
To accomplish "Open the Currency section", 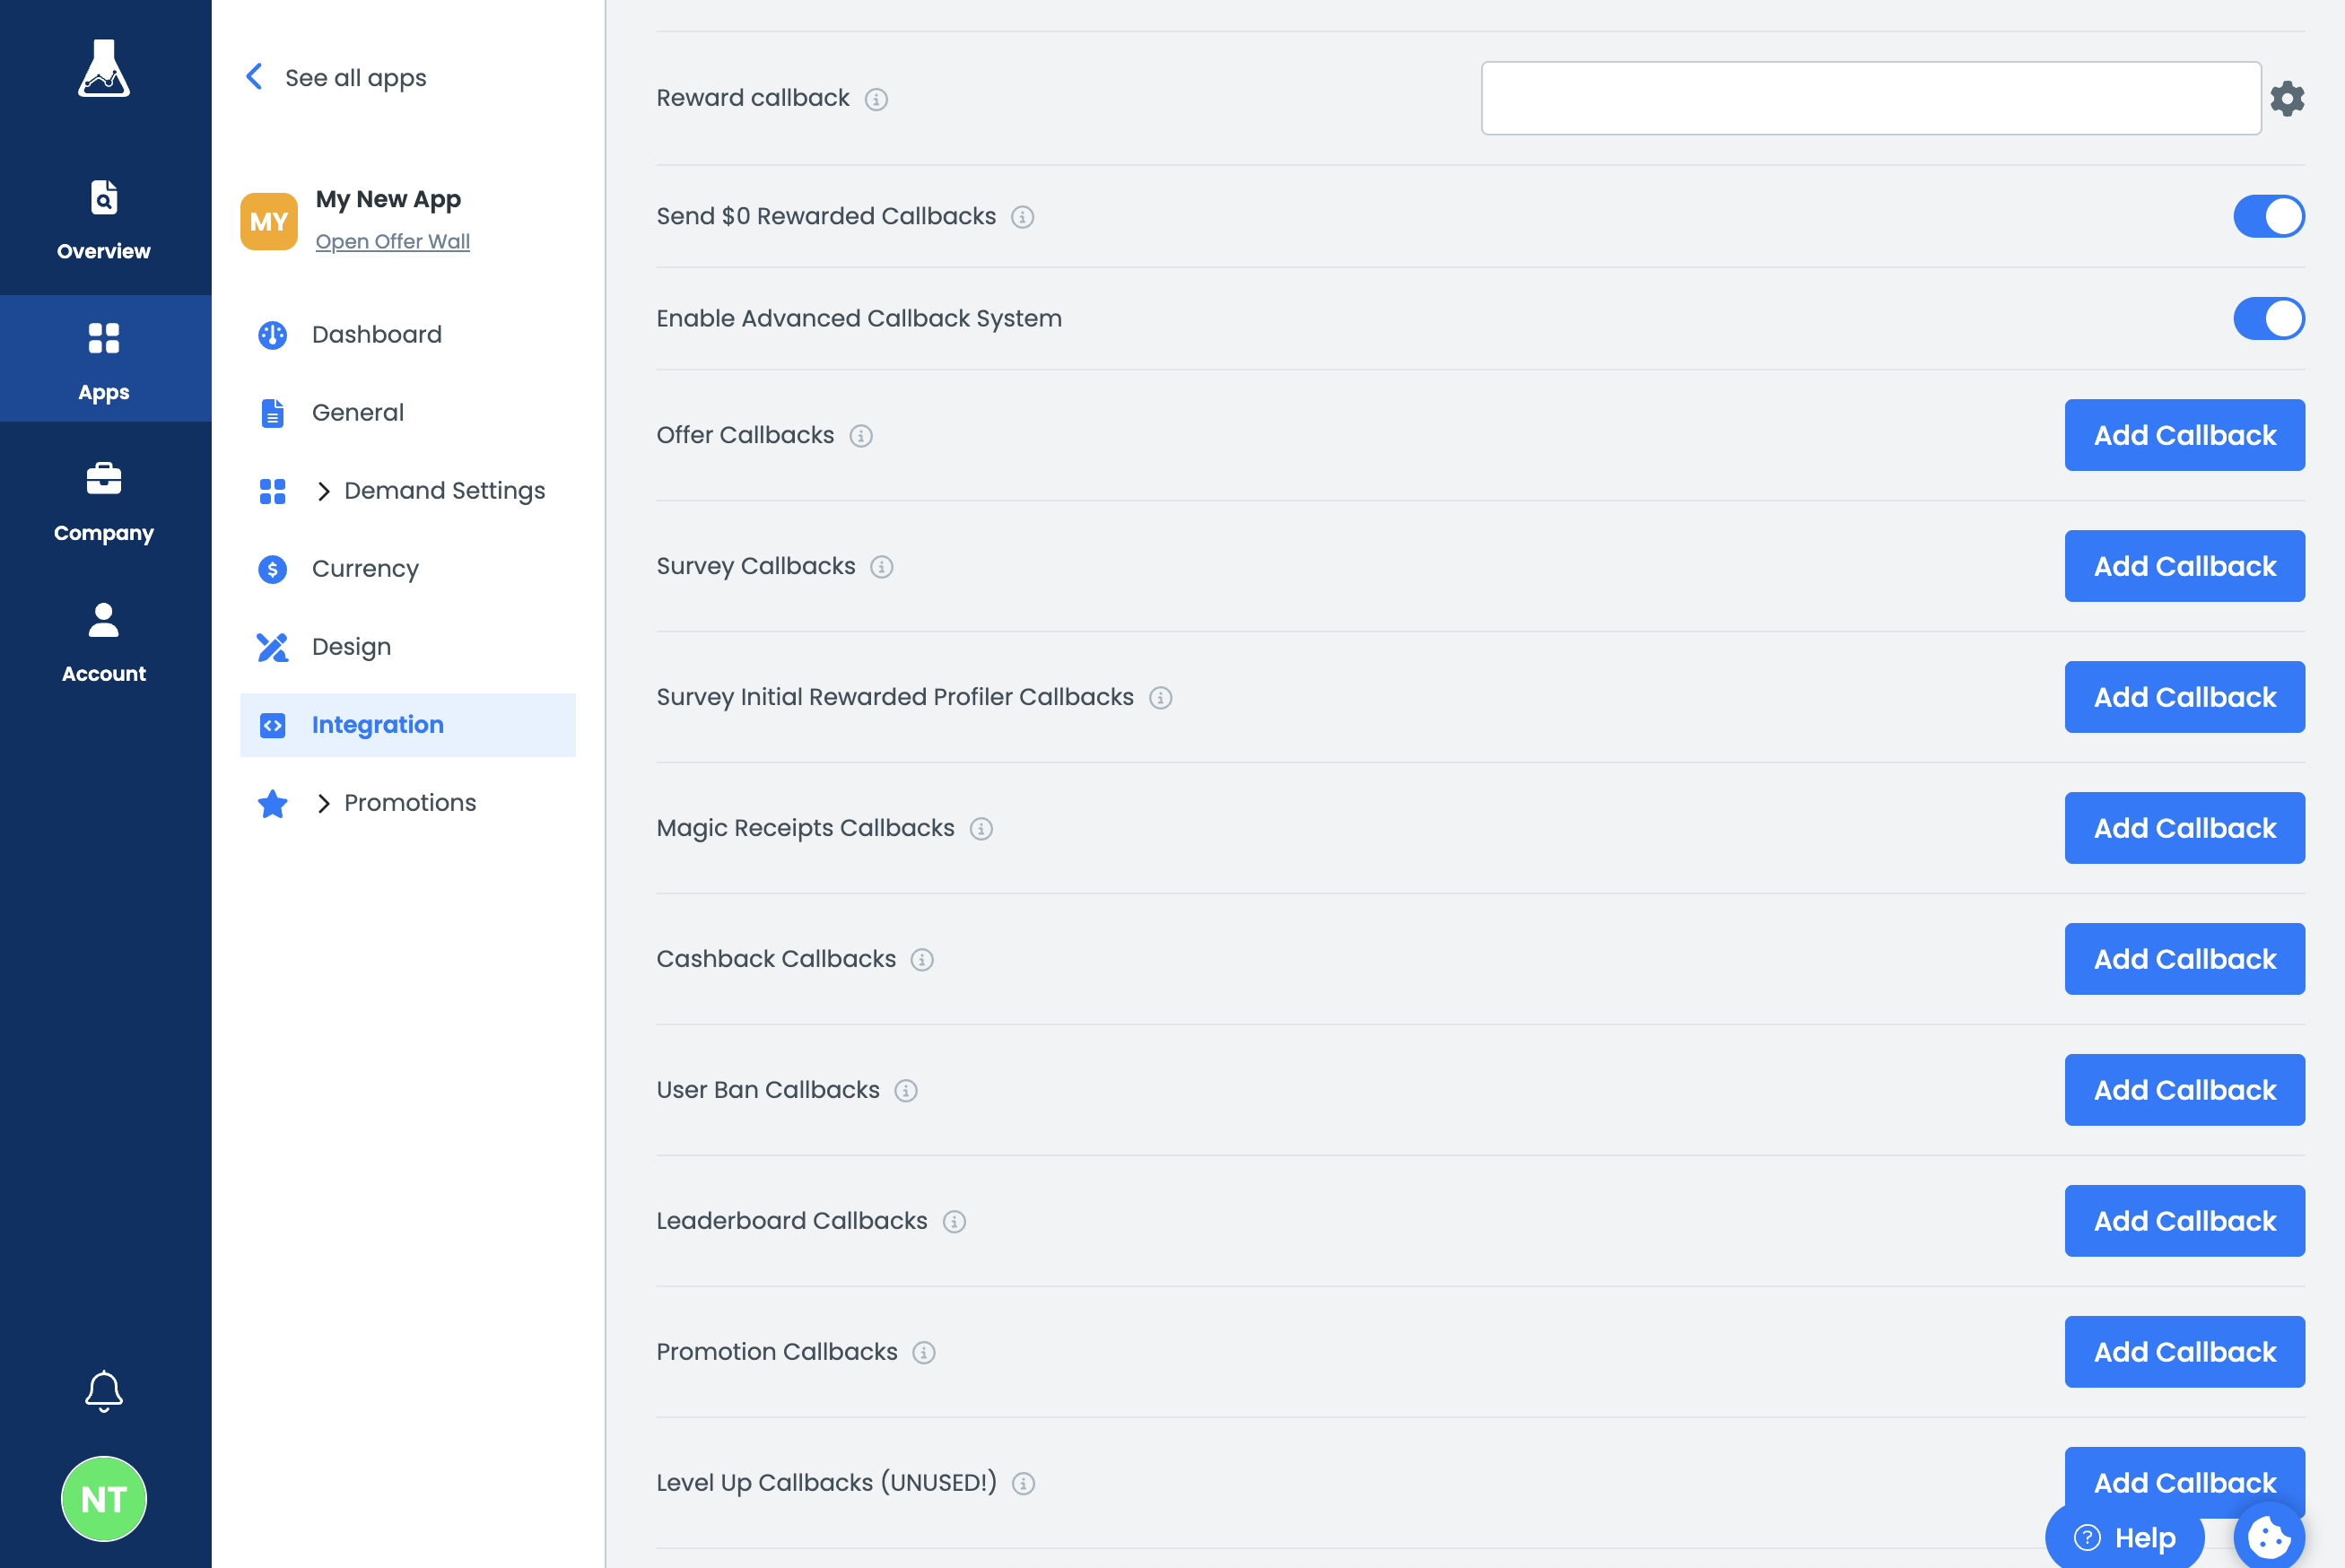I will 365,569.
